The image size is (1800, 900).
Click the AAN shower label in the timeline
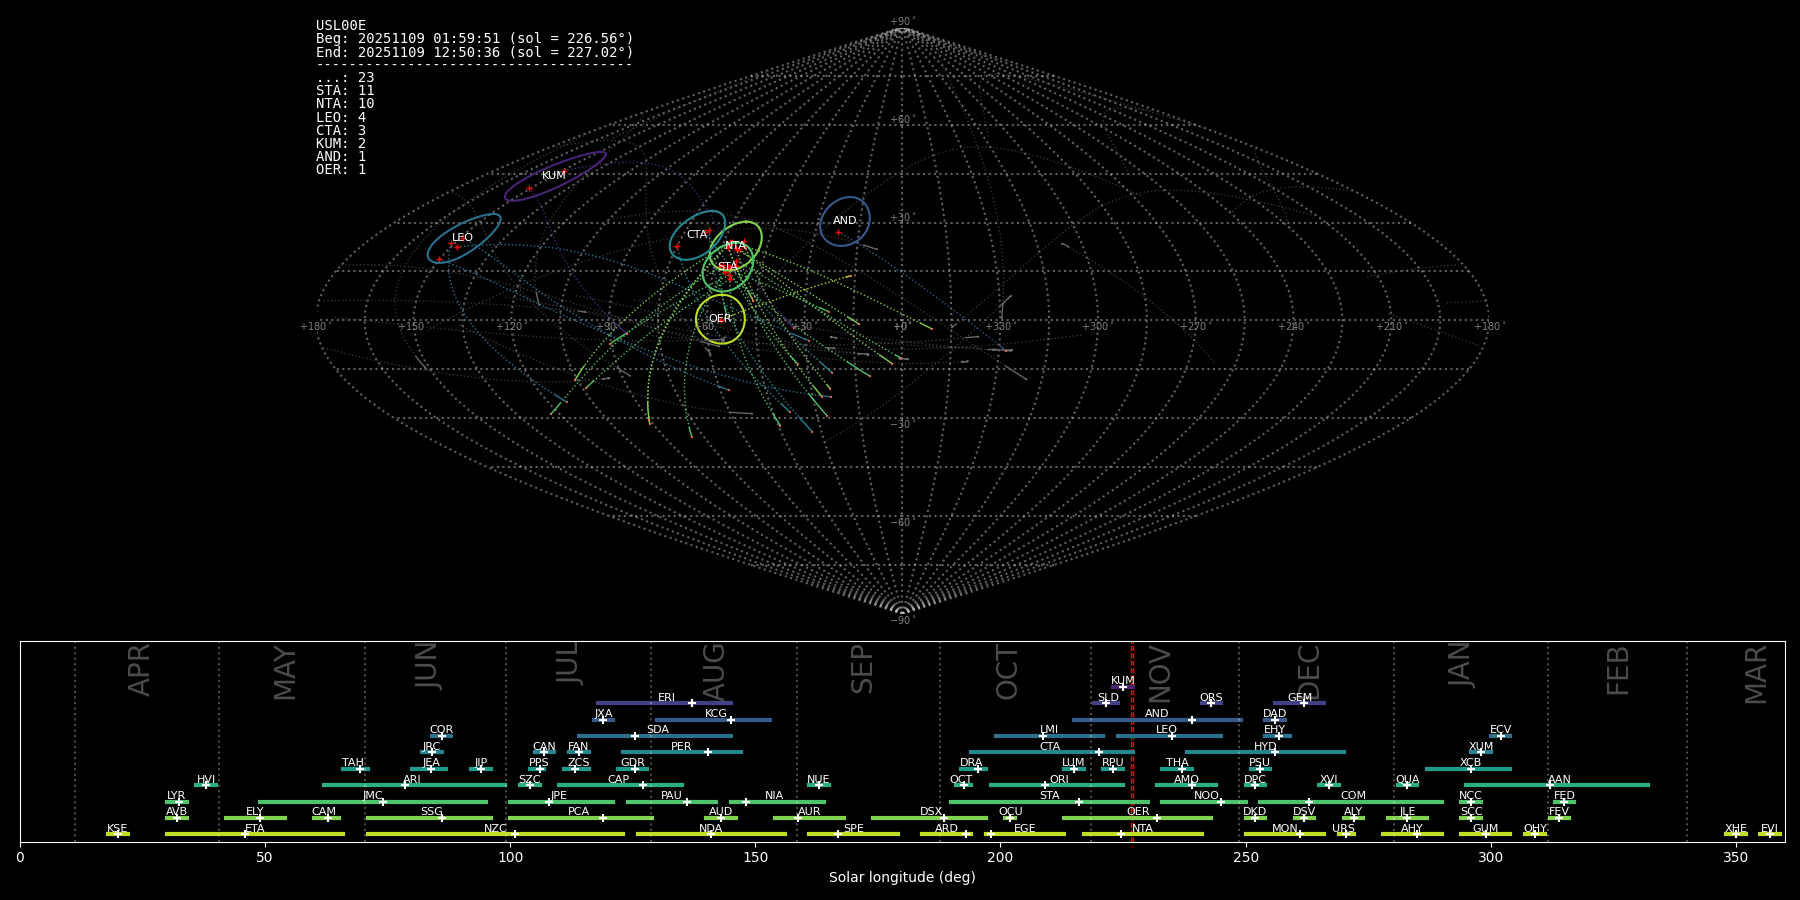[1559, 780]
